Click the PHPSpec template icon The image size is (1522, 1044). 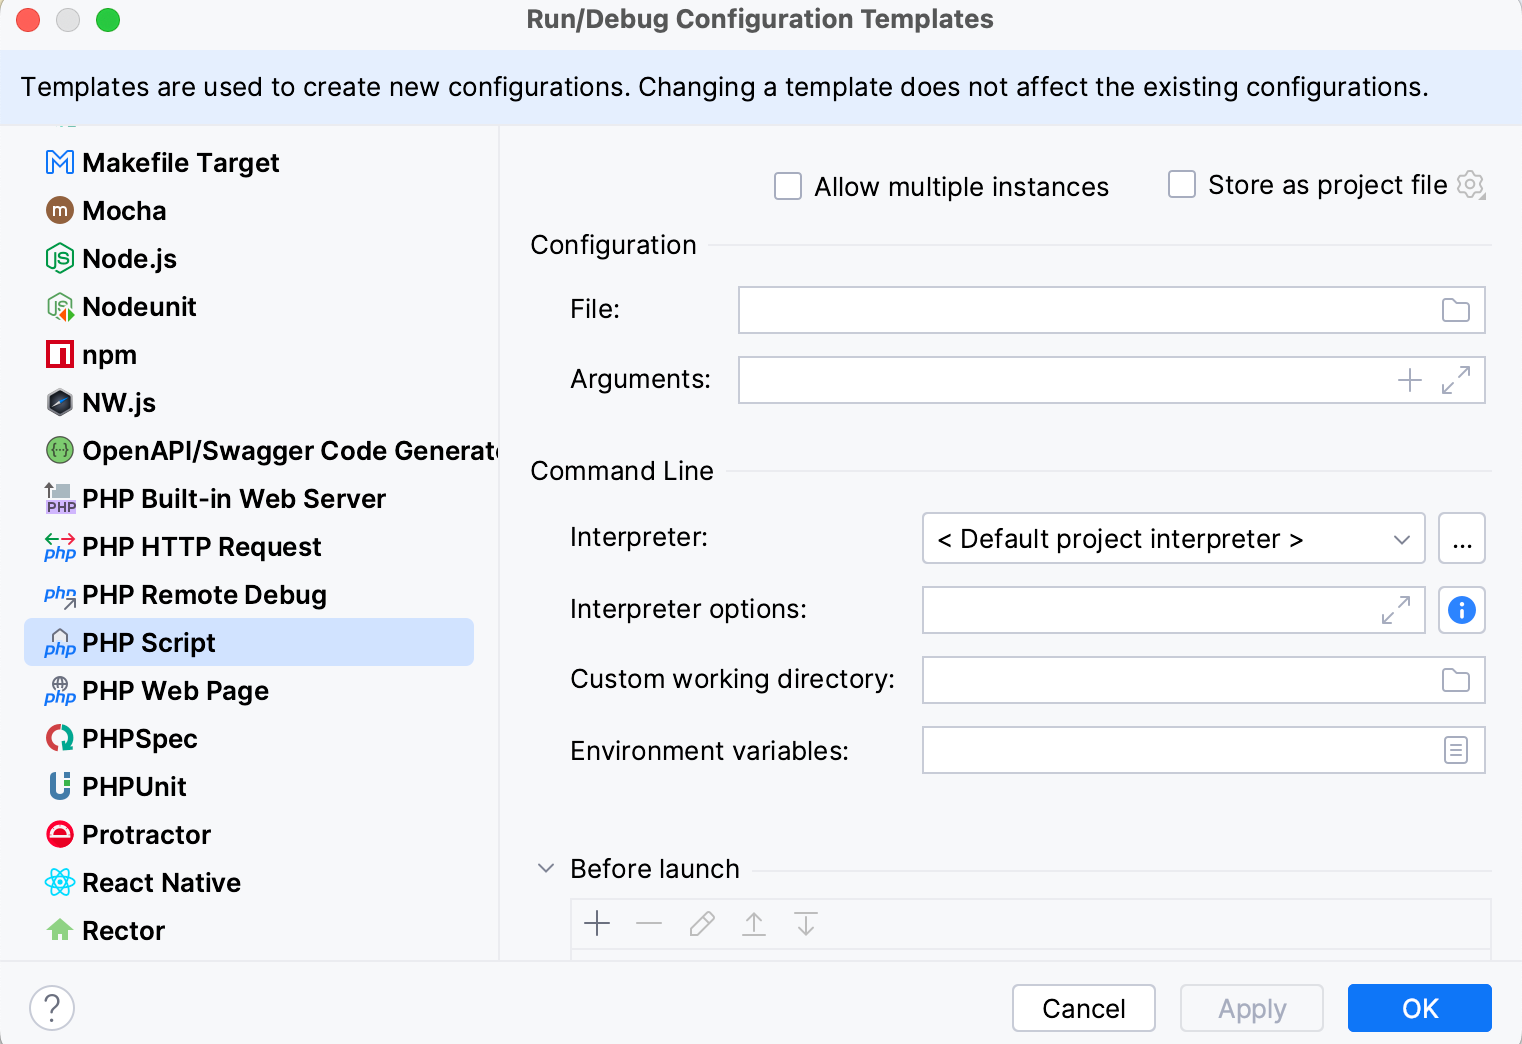pos(60,738)
